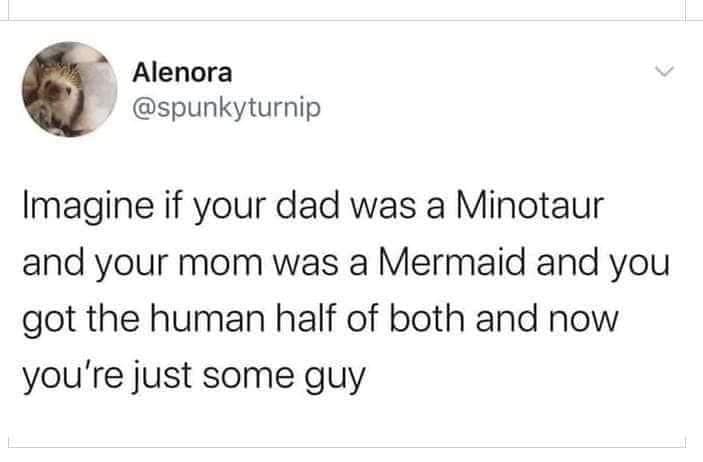Click the display name Alenora

183,72
